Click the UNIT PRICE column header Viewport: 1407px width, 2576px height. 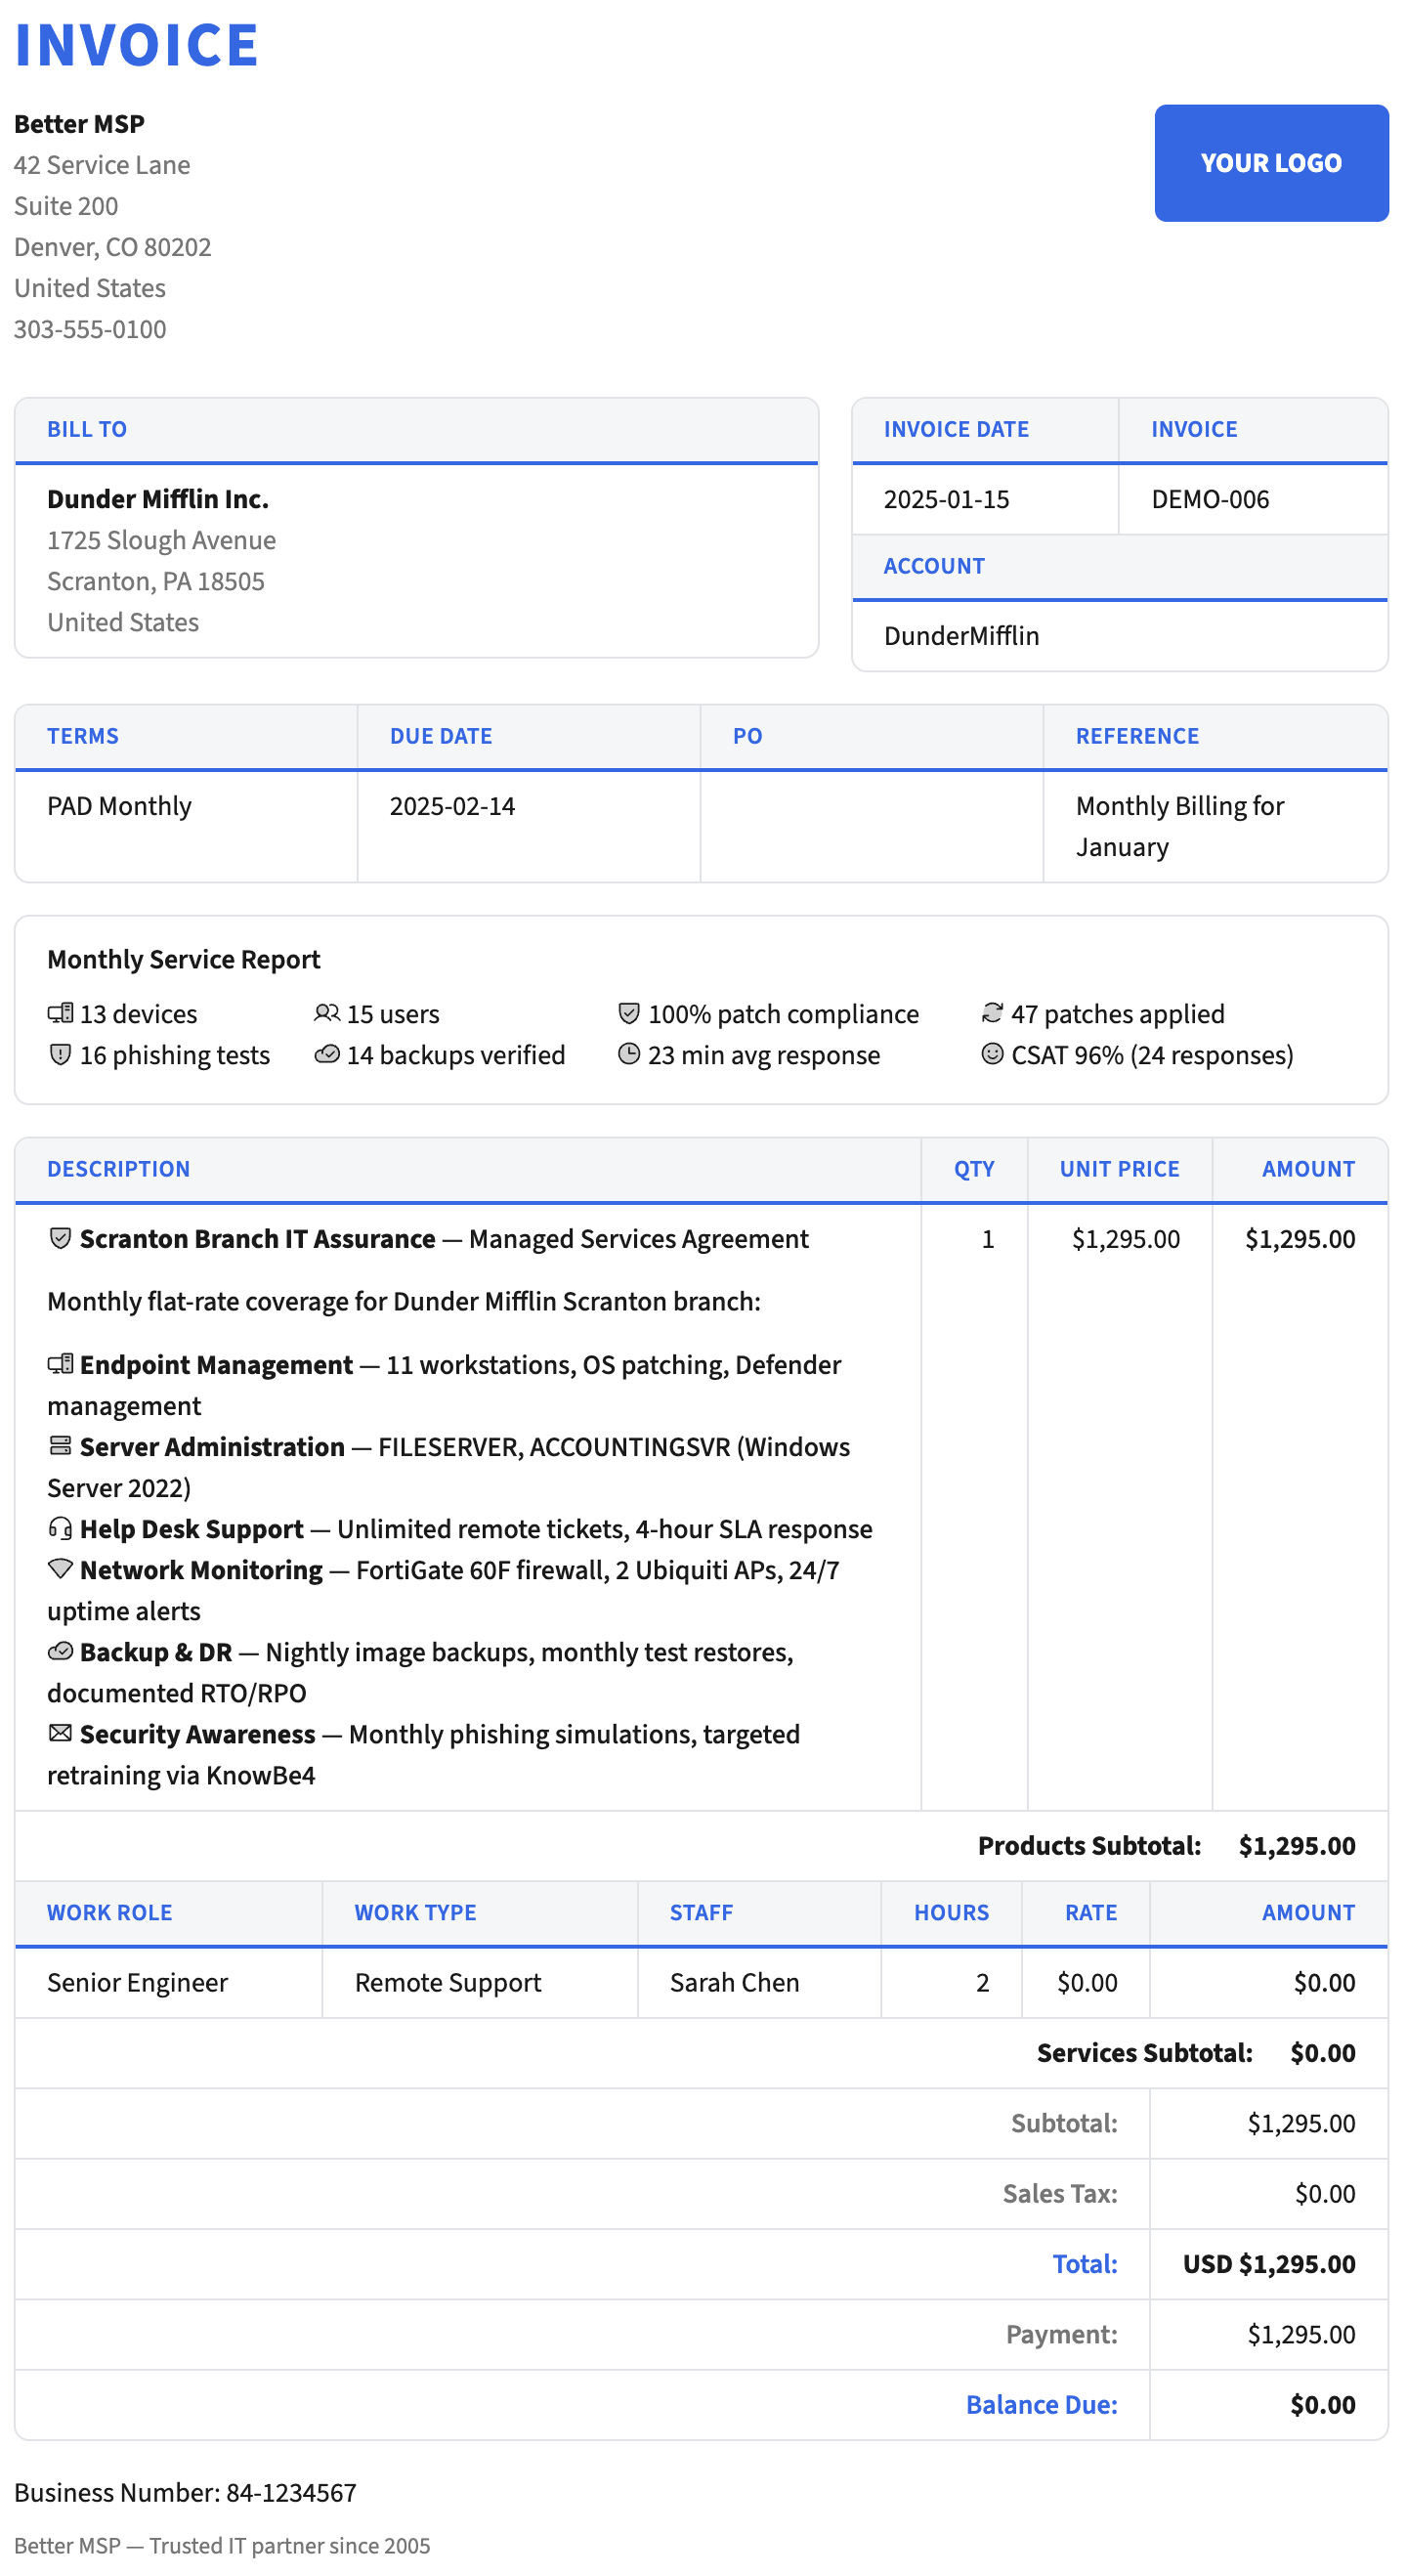[1119, 1169]
